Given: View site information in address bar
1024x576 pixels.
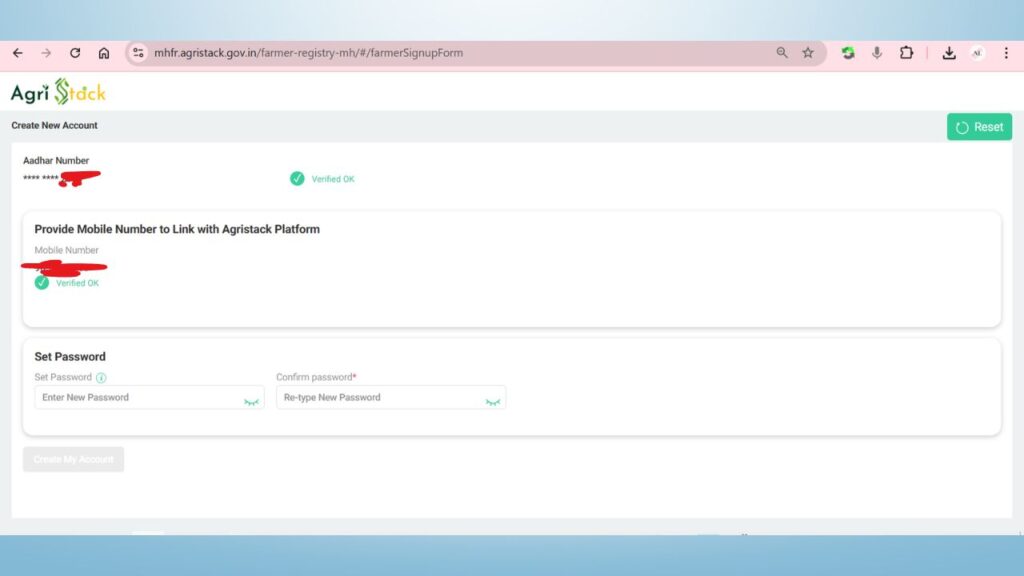Looking at the screenshot, I should pyautogui.click(x=138, y=53).
